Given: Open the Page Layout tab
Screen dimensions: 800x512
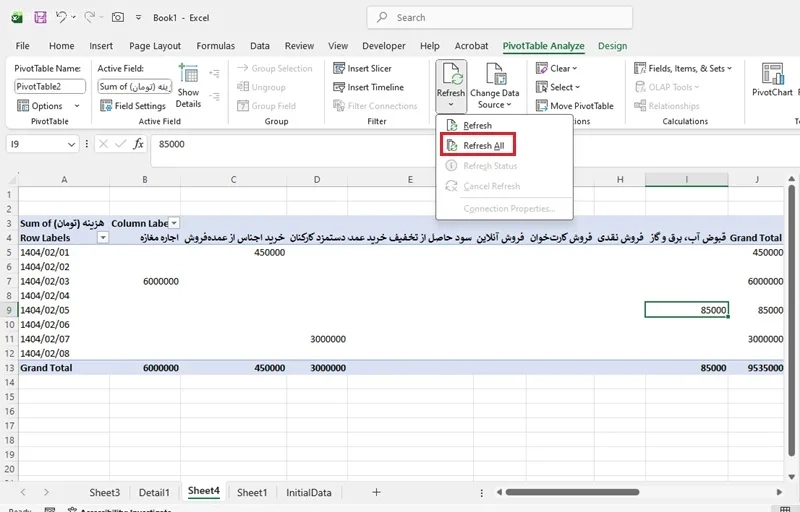Looking at the screenshot, I should click(x=155, y=46).
